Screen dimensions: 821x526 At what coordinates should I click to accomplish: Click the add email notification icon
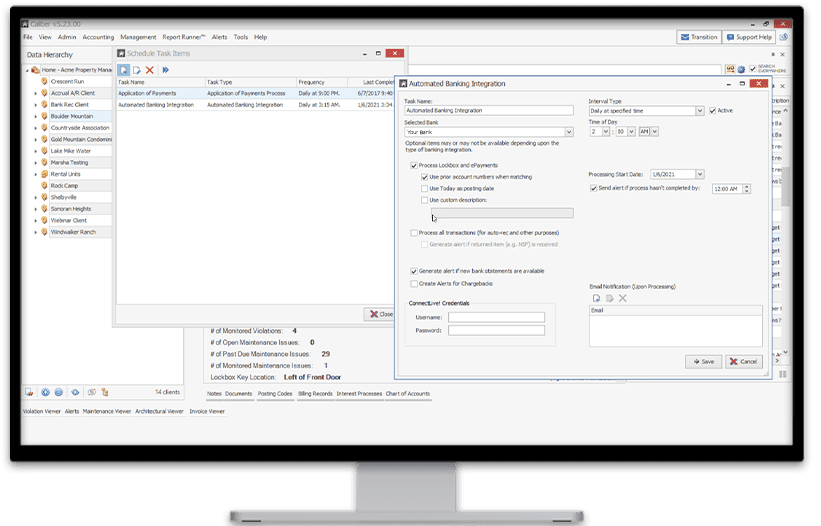596,297
